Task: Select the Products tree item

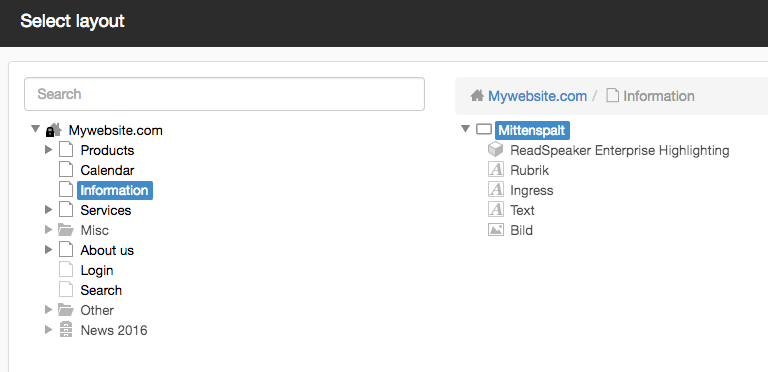Action: pyautogui.click(x=107, y=150)
